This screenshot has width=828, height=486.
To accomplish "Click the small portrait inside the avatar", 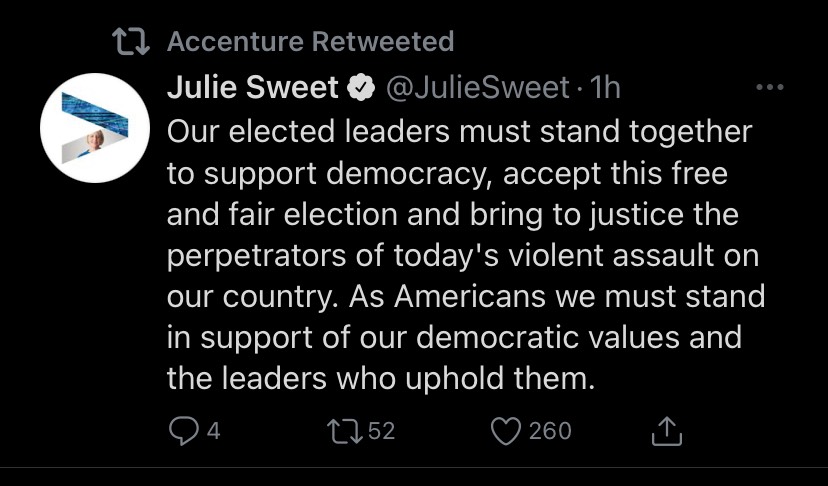I will tap(95, 142).
